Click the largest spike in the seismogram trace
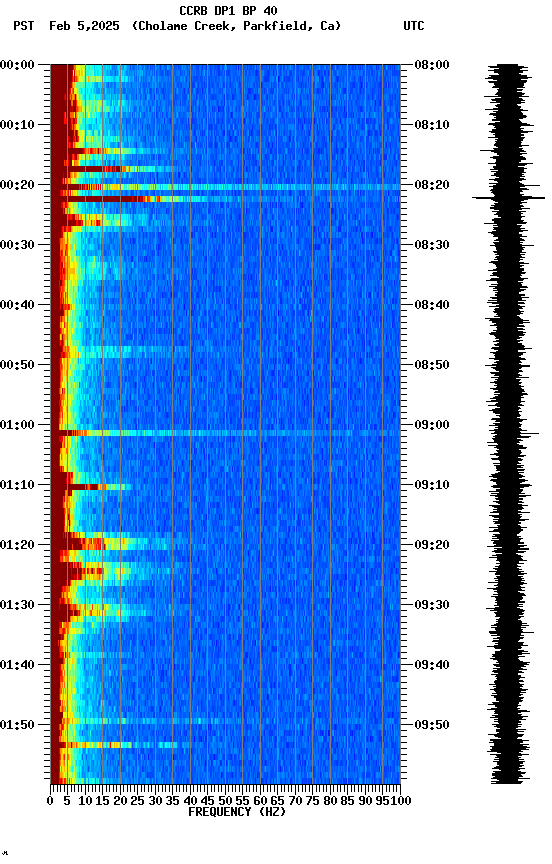Image resolution: width=552 pixels, height=864 pixels. point(508,198)
